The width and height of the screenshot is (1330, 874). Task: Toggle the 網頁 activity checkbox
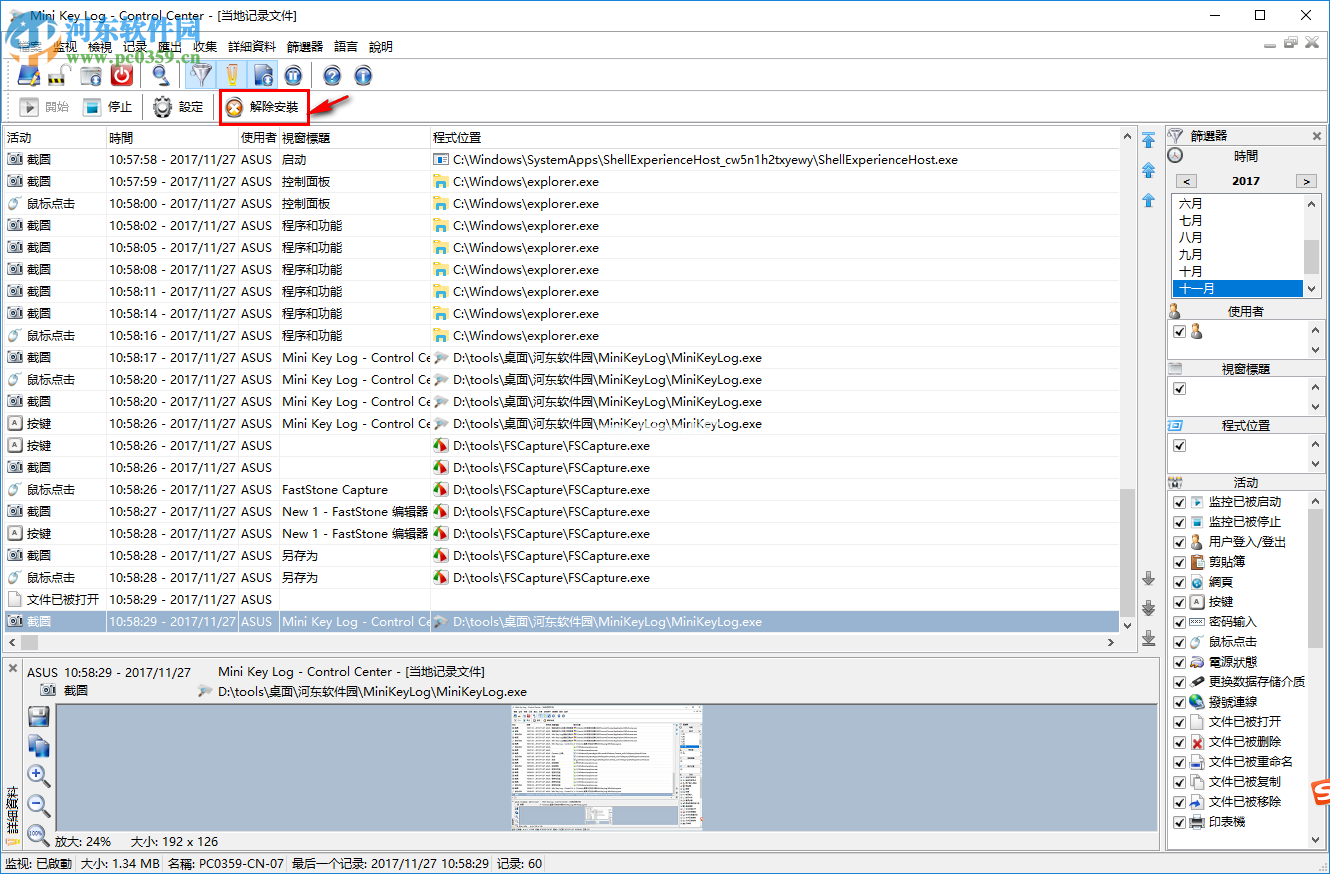1180,582
